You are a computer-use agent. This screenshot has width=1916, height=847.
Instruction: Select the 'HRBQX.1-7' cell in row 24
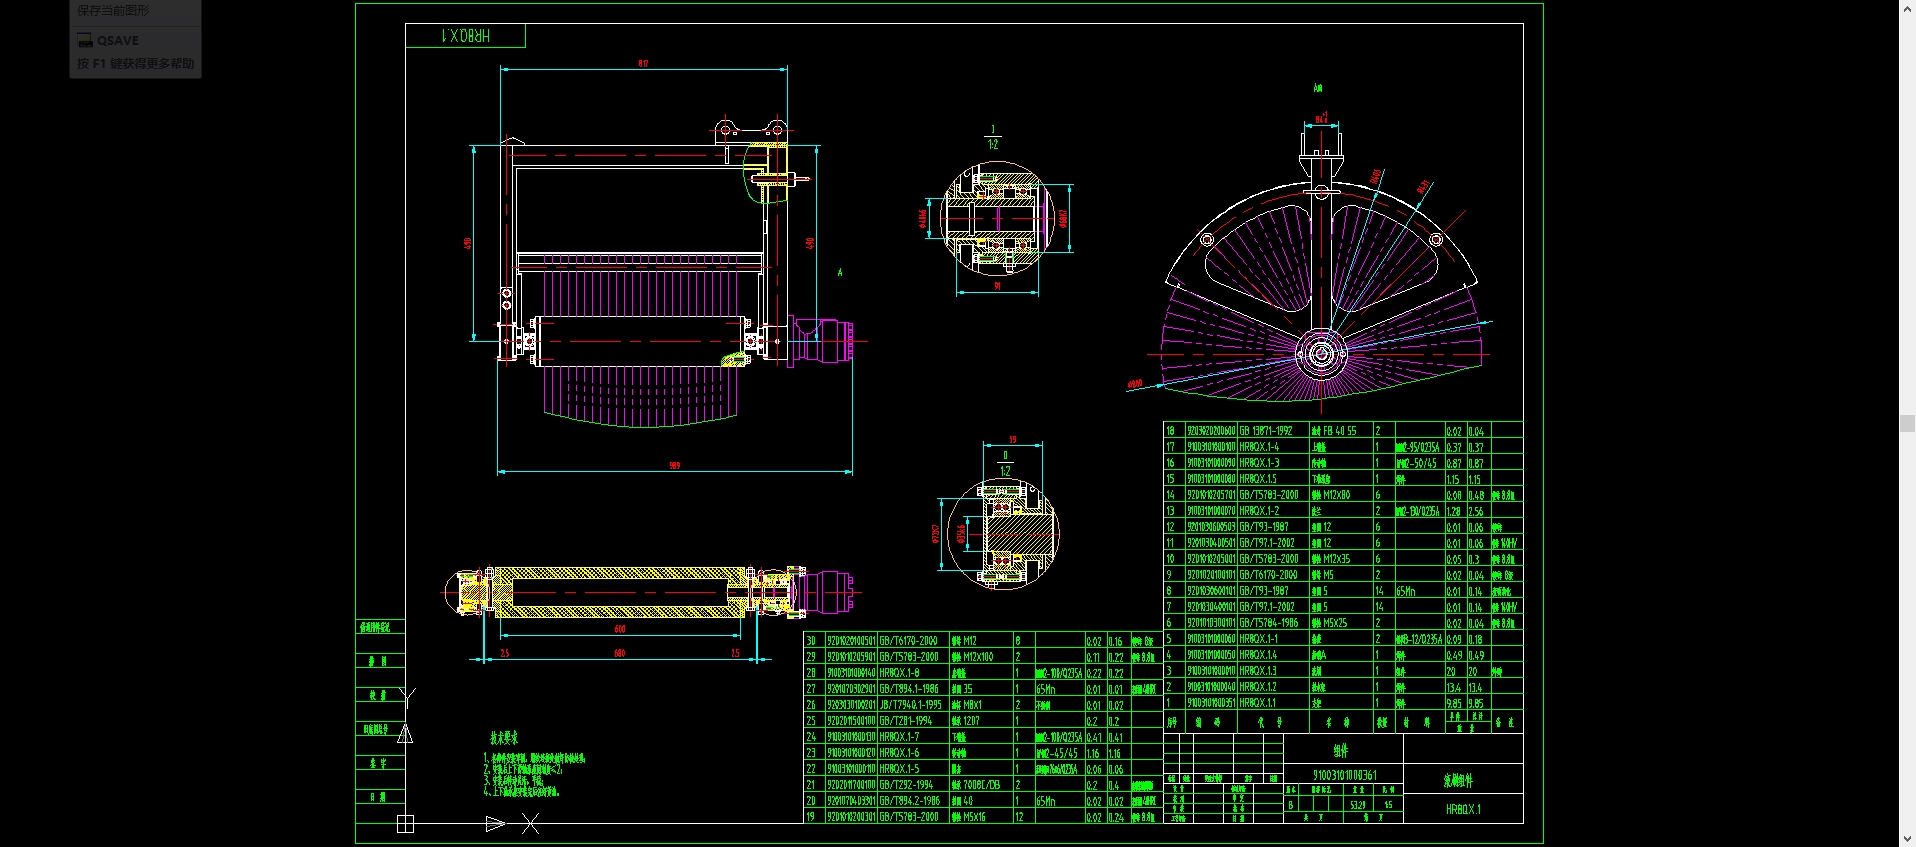point(913,737)
